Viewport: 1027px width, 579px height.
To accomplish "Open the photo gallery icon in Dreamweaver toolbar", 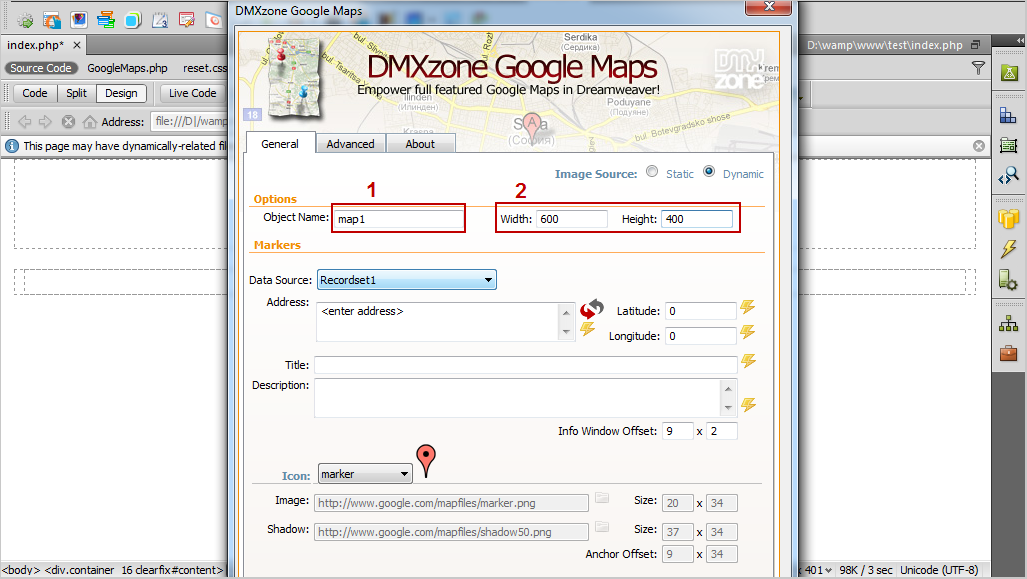I will [x=79, y=20].
